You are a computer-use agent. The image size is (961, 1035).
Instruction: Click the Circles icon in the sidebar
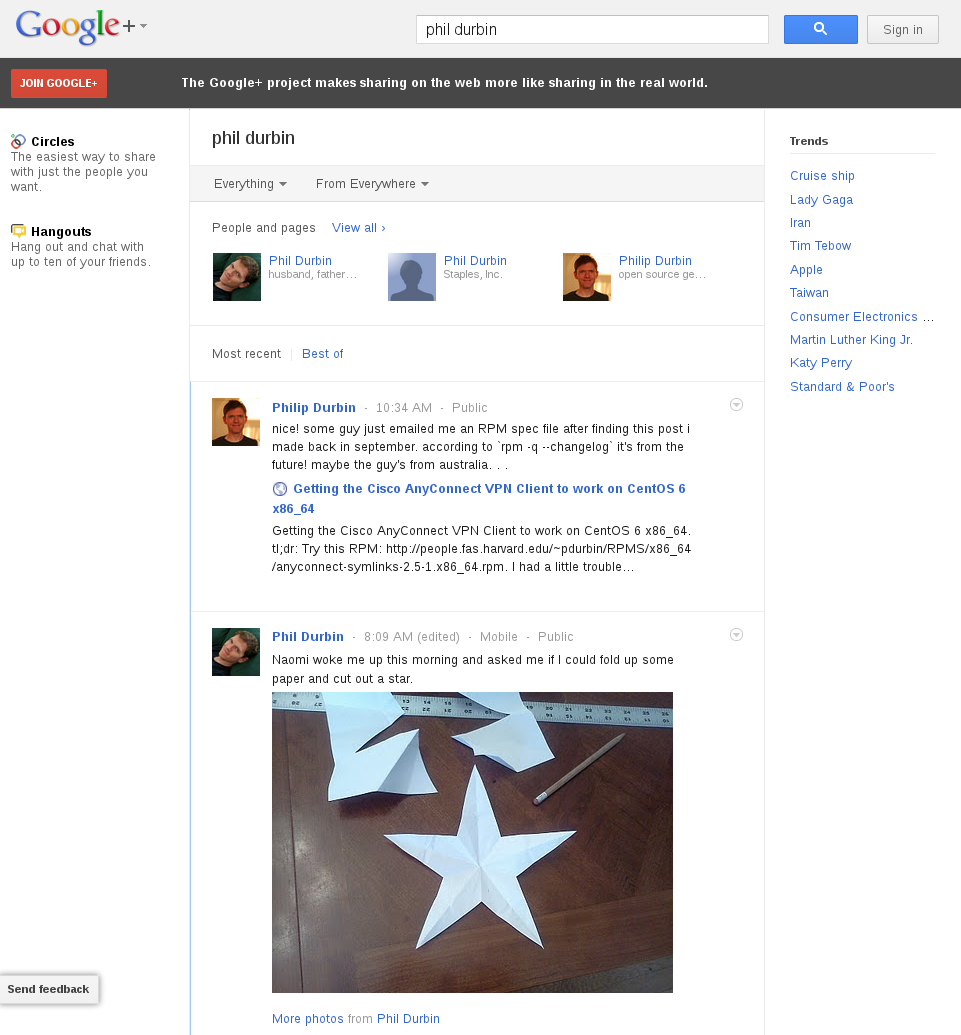[x=18, y=141]
